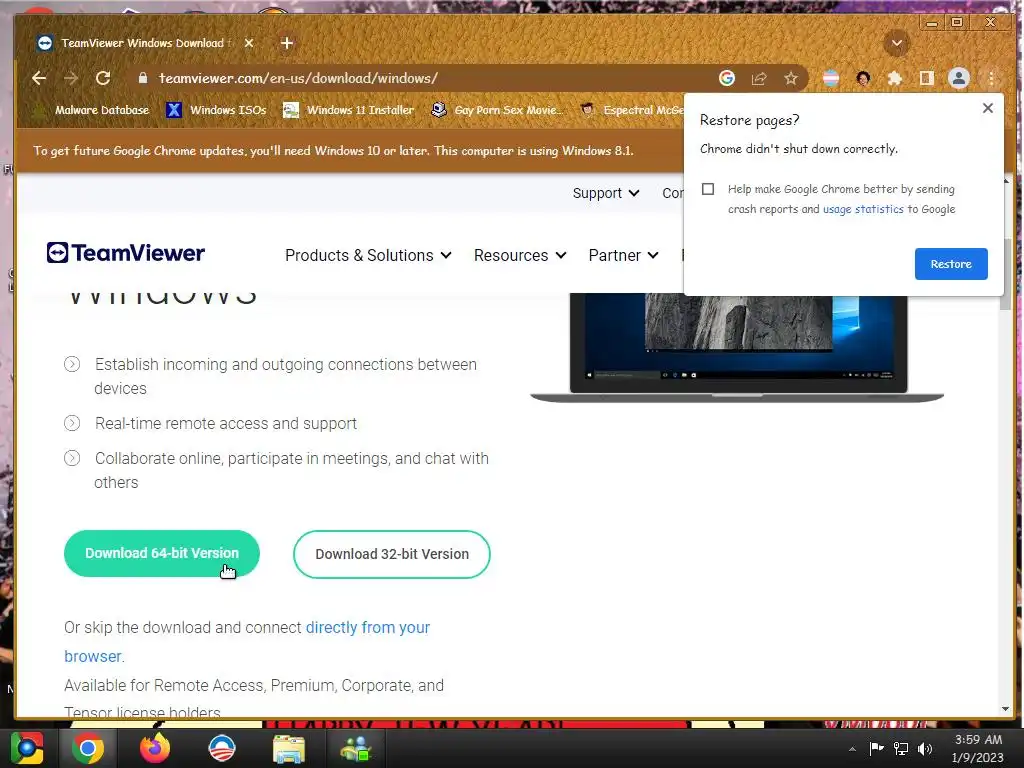Viewport: 1024px width, 768px height.
Task: Click the page scrollbar down arrow
Action: pyautogui.click(x=1006, y=709)
